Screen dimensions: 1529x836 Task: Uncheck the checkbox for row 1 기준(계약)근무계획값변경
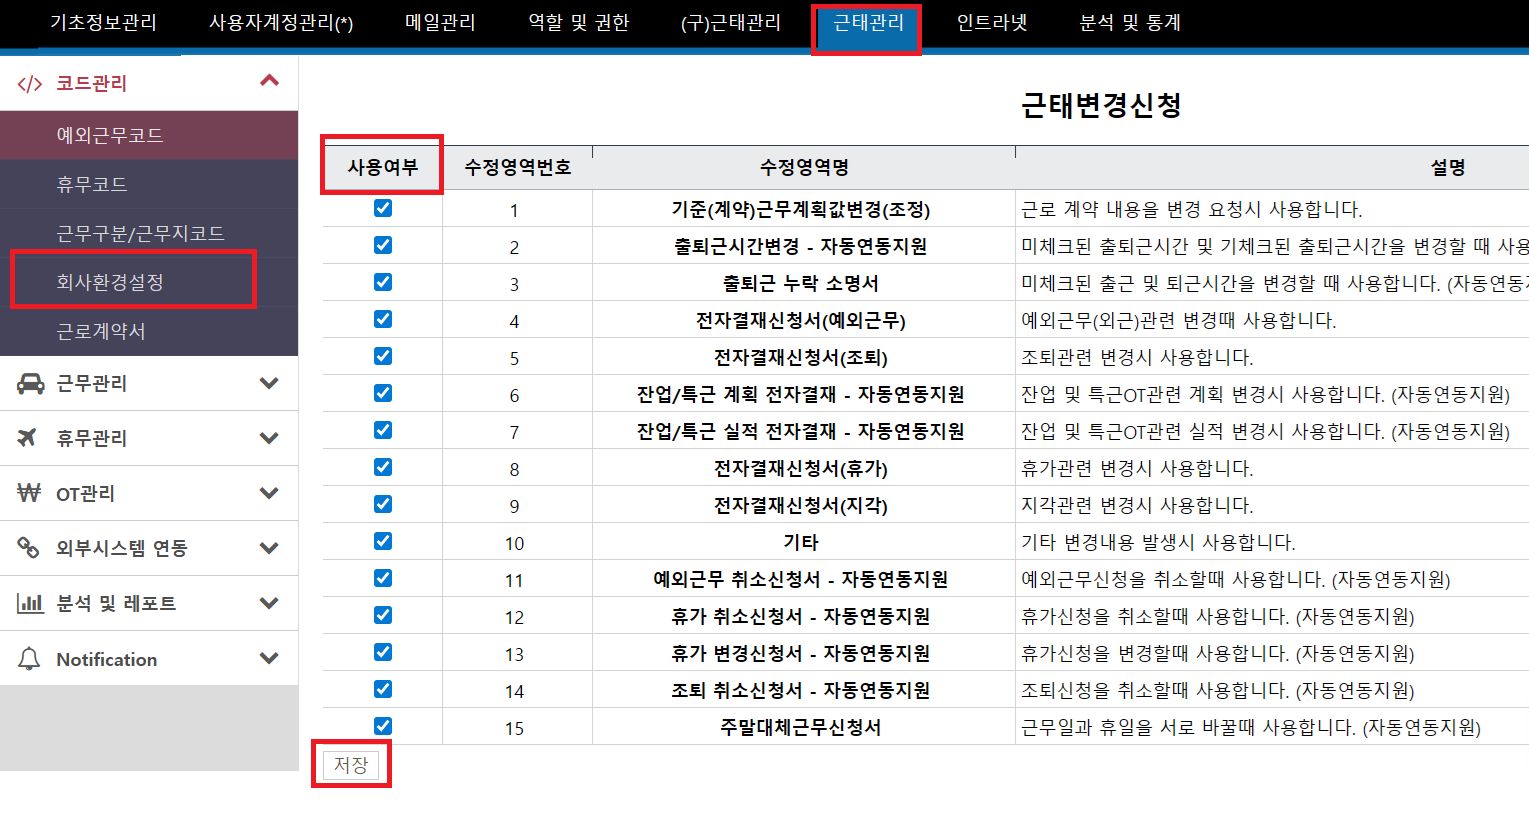point(383,208)
